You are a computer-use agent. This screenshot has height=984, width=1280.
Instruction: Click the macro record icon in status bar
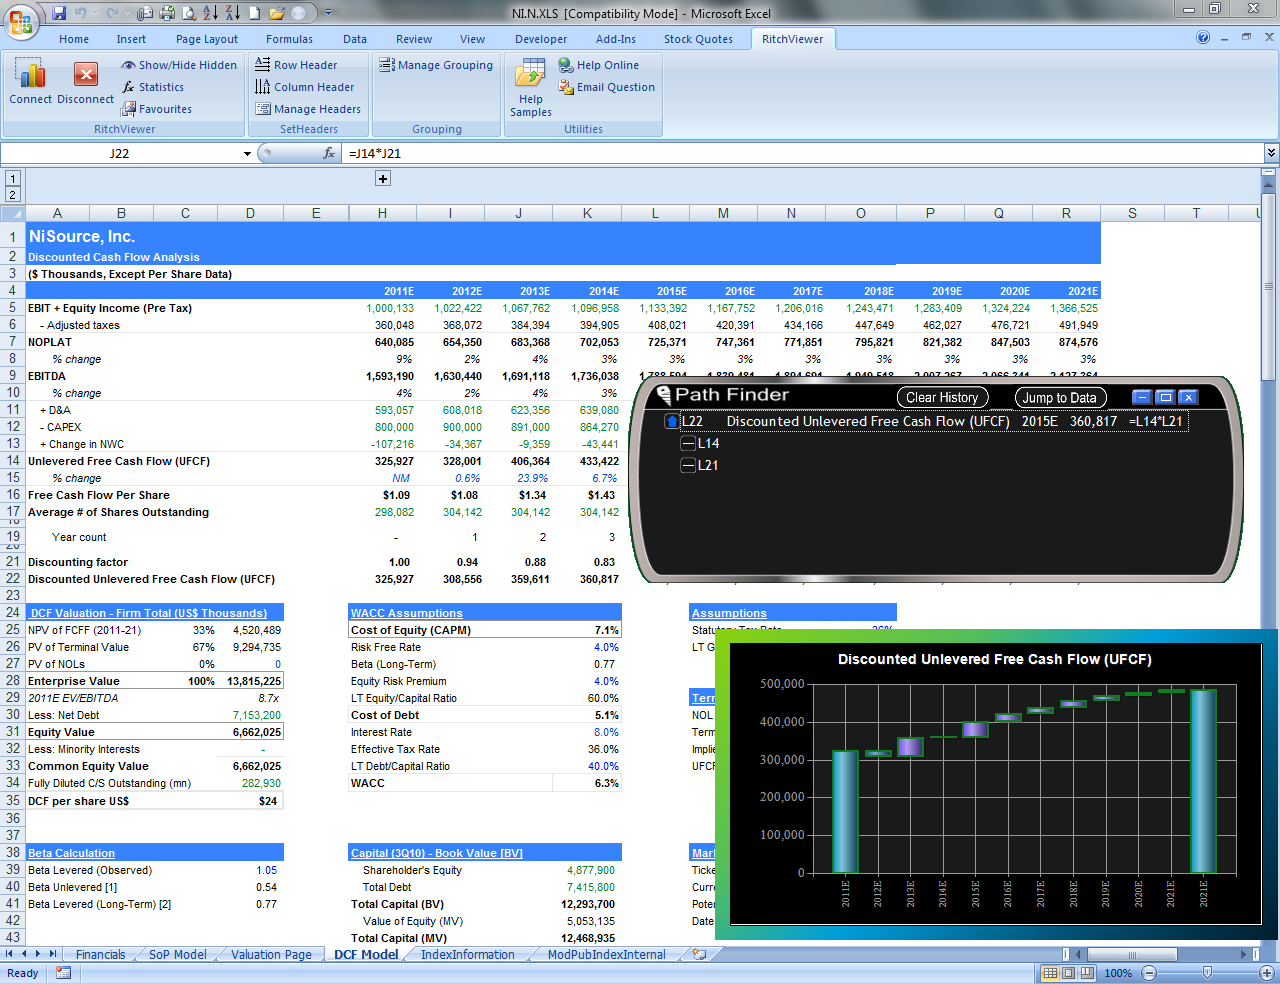[x=64, y=973]
